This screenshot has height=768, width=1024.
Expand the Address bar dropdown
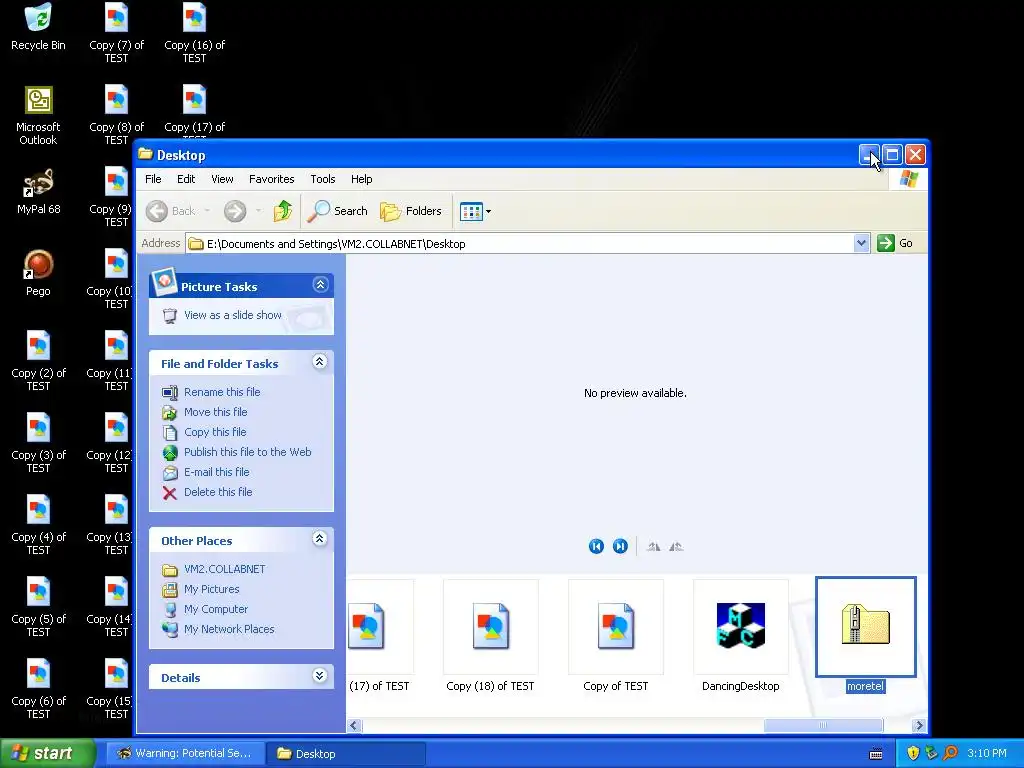[x=861, y=244]
